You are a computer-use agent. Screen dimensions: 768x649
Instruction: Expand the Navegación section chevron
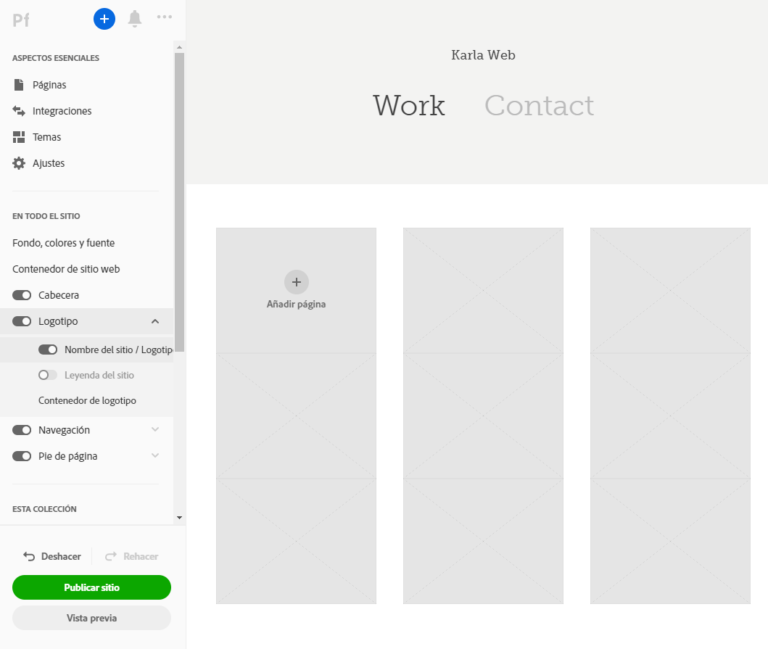pyautogui.click(x=155, y=430)
